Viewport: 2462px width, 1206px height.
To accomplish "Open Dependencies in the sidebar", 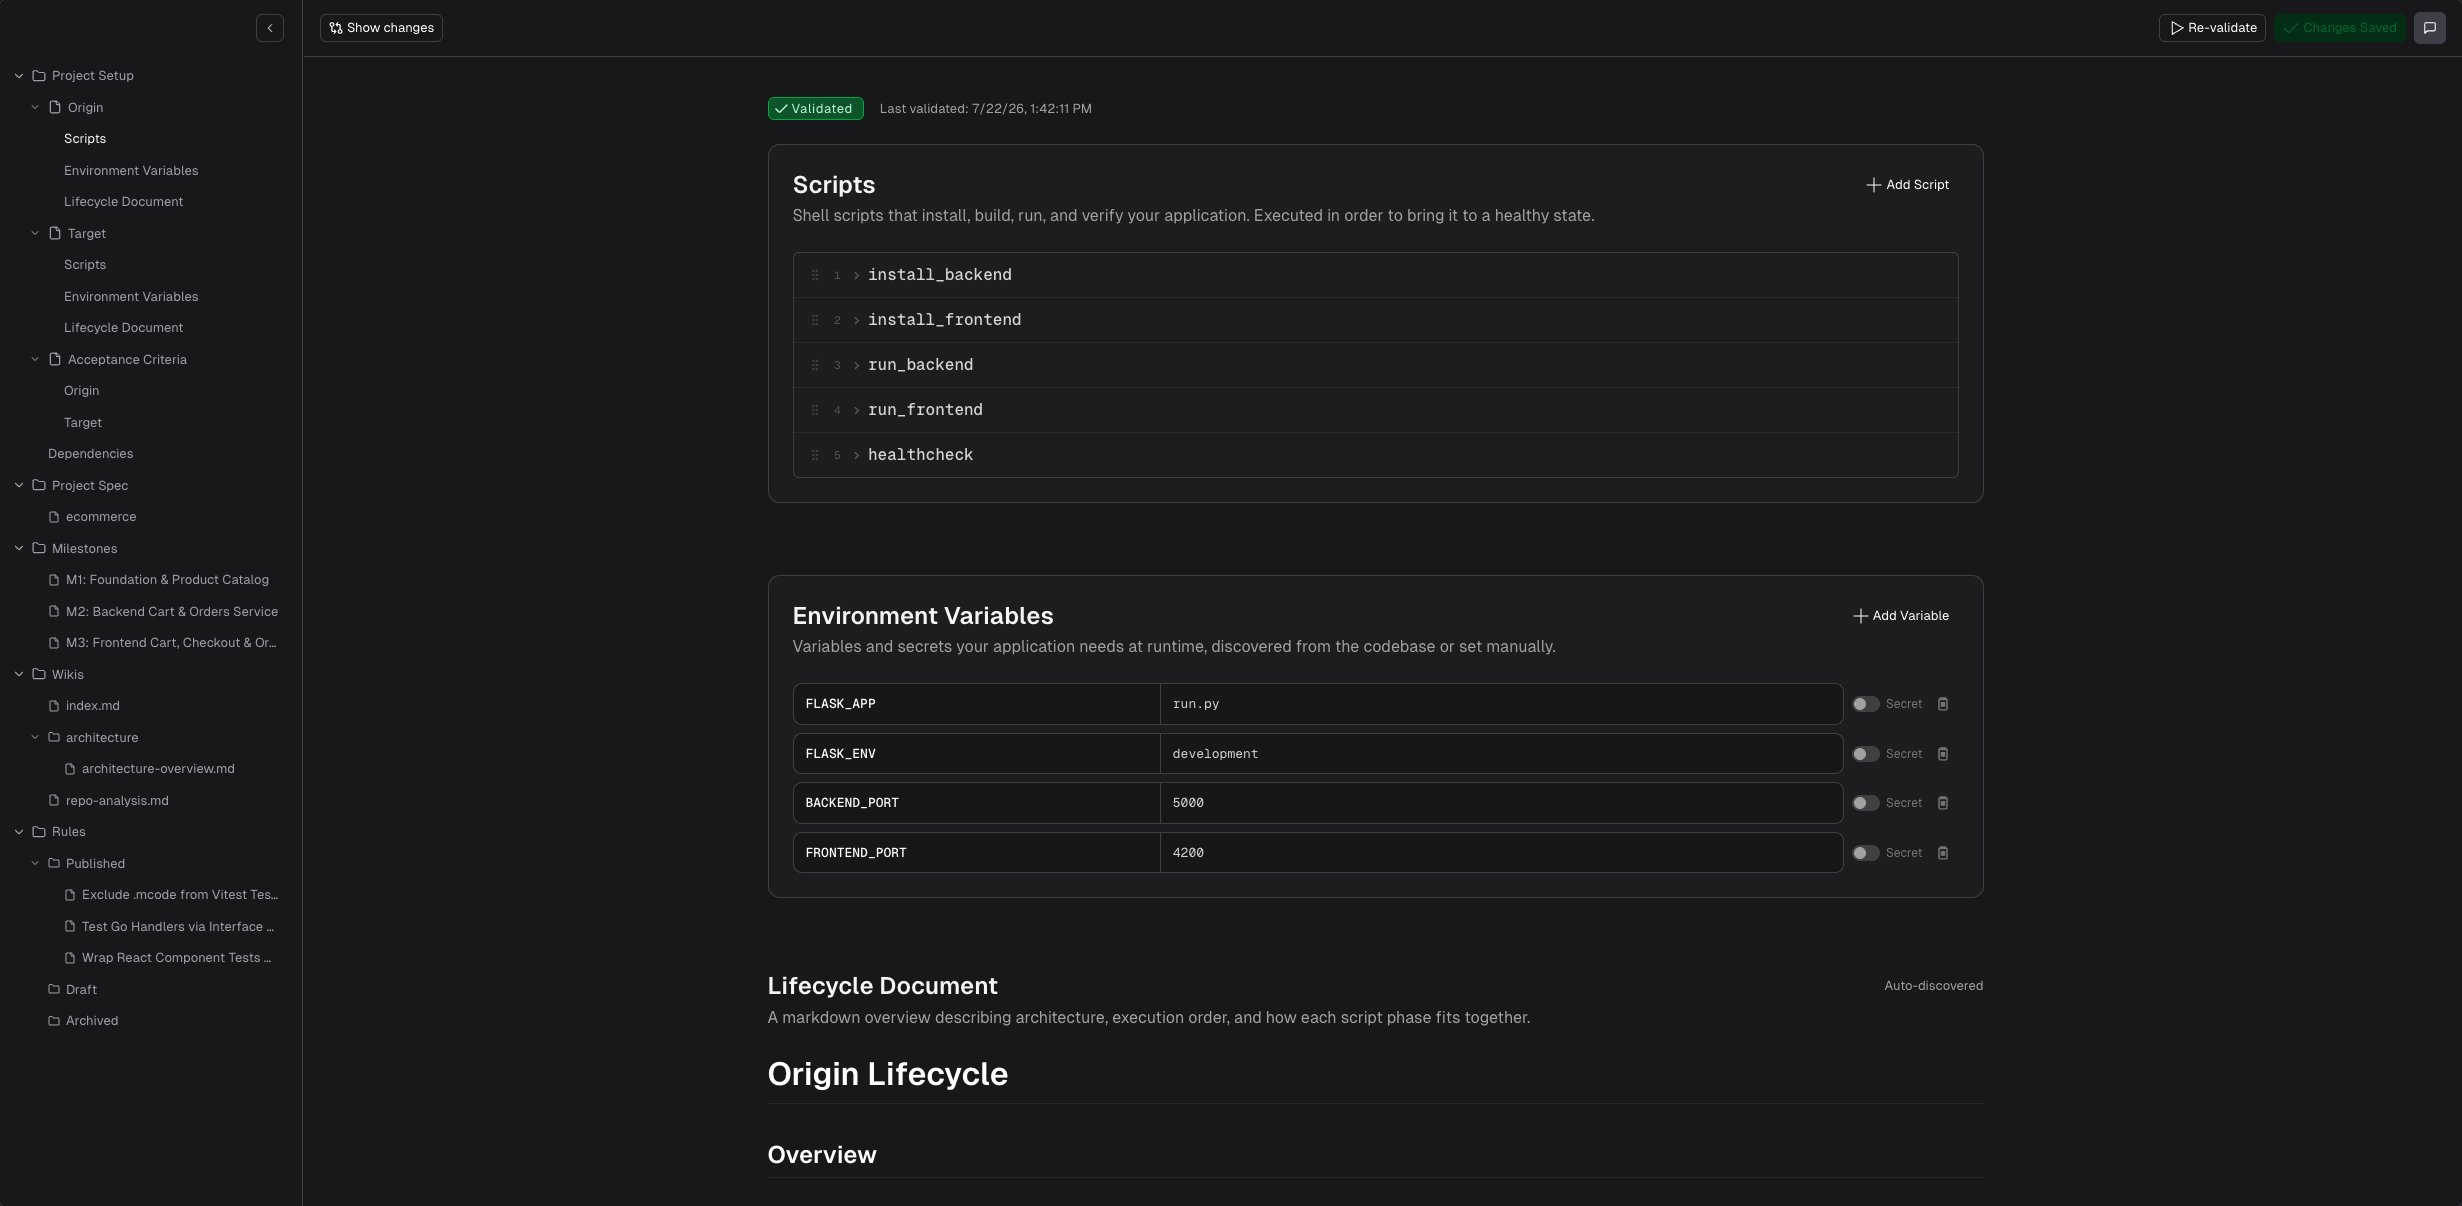I will (90, 454).
